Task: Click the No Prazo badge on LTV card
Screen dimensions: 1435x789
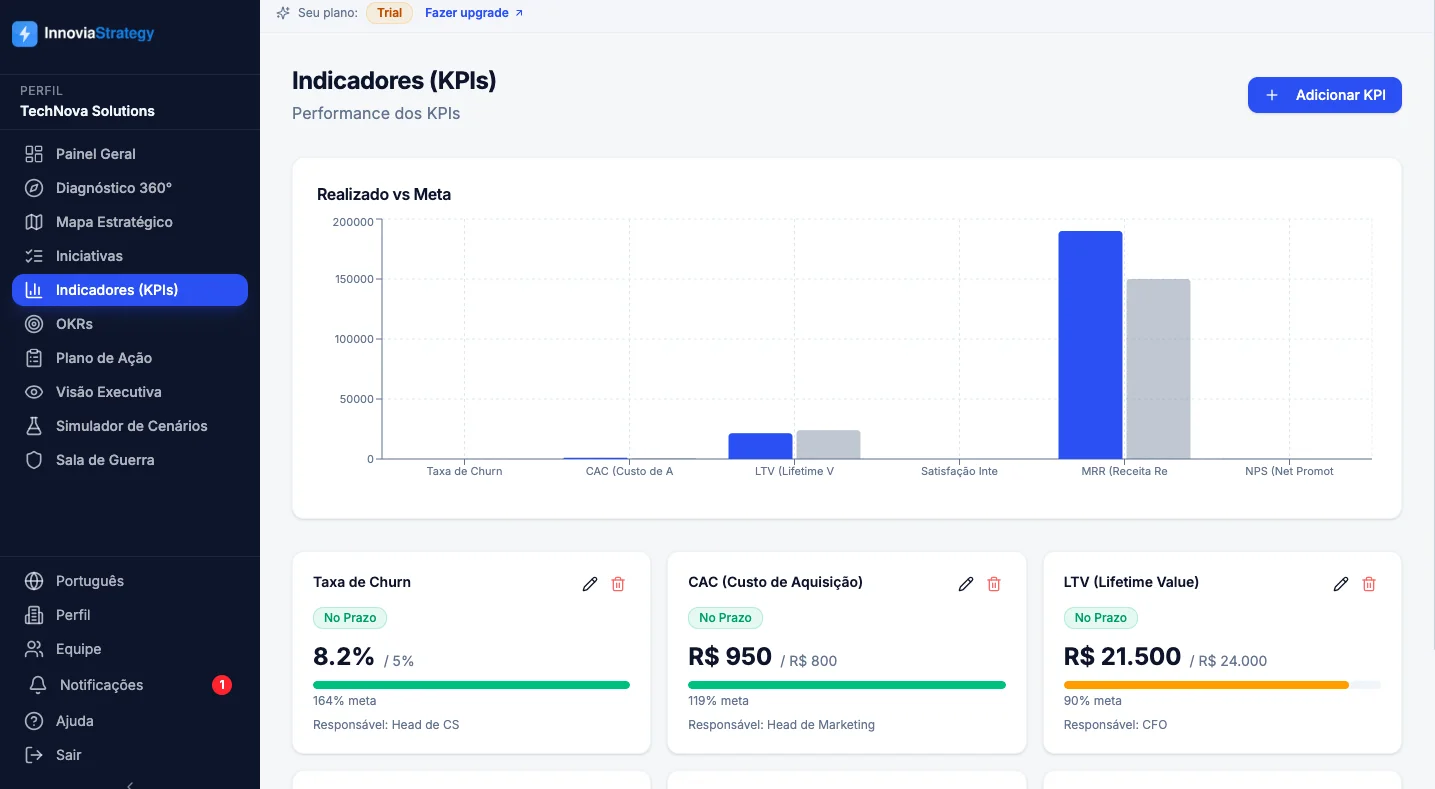Action: (1101, 618)
